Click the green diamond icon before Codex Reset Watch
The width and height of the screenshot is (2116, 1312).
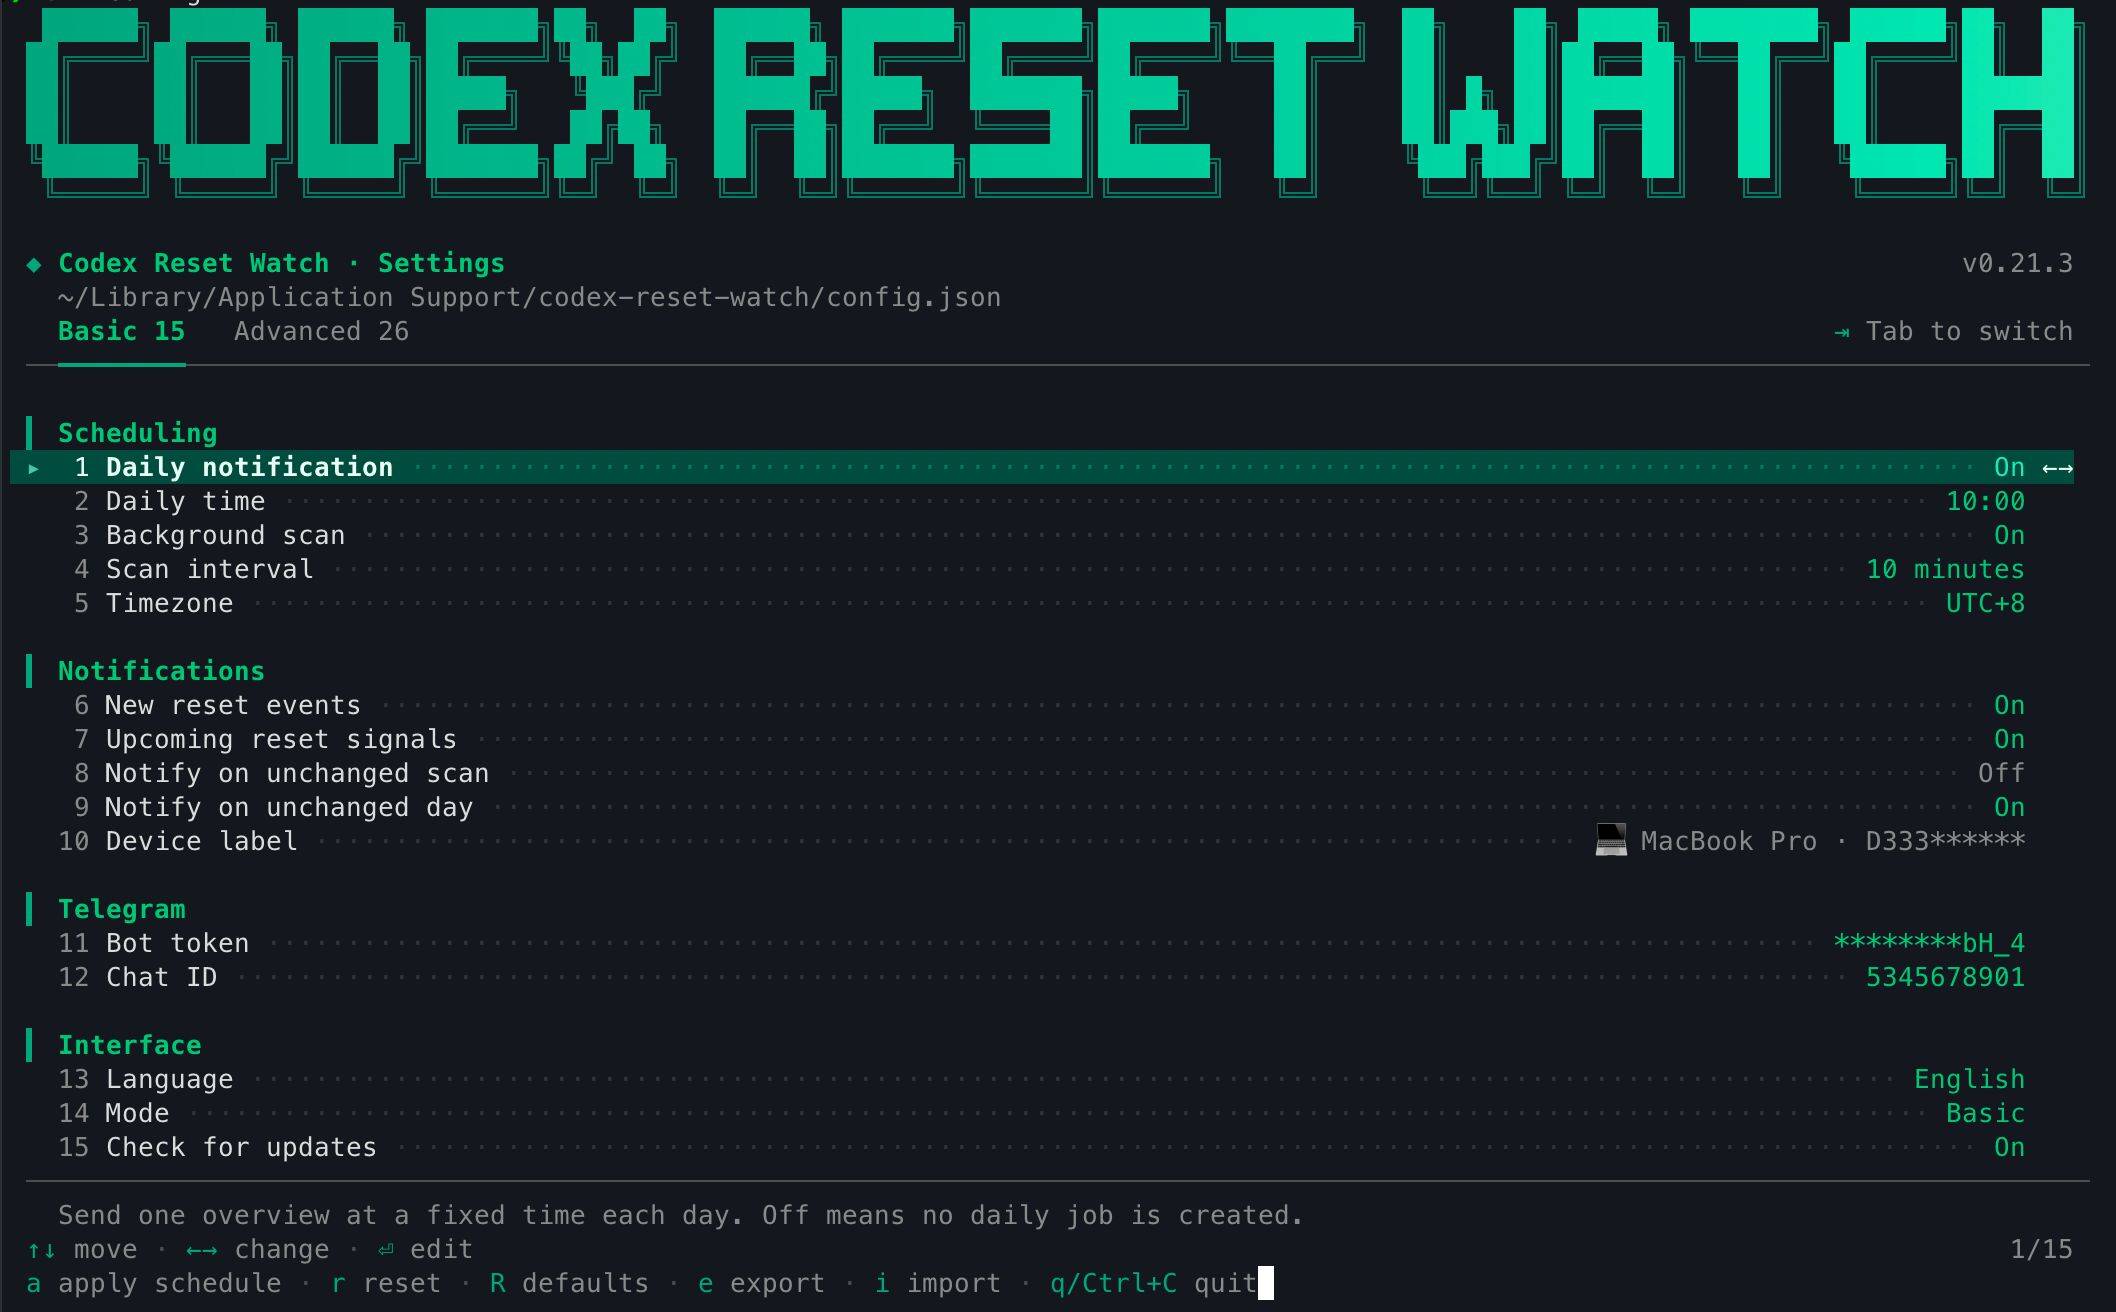[x=34, y=264]
